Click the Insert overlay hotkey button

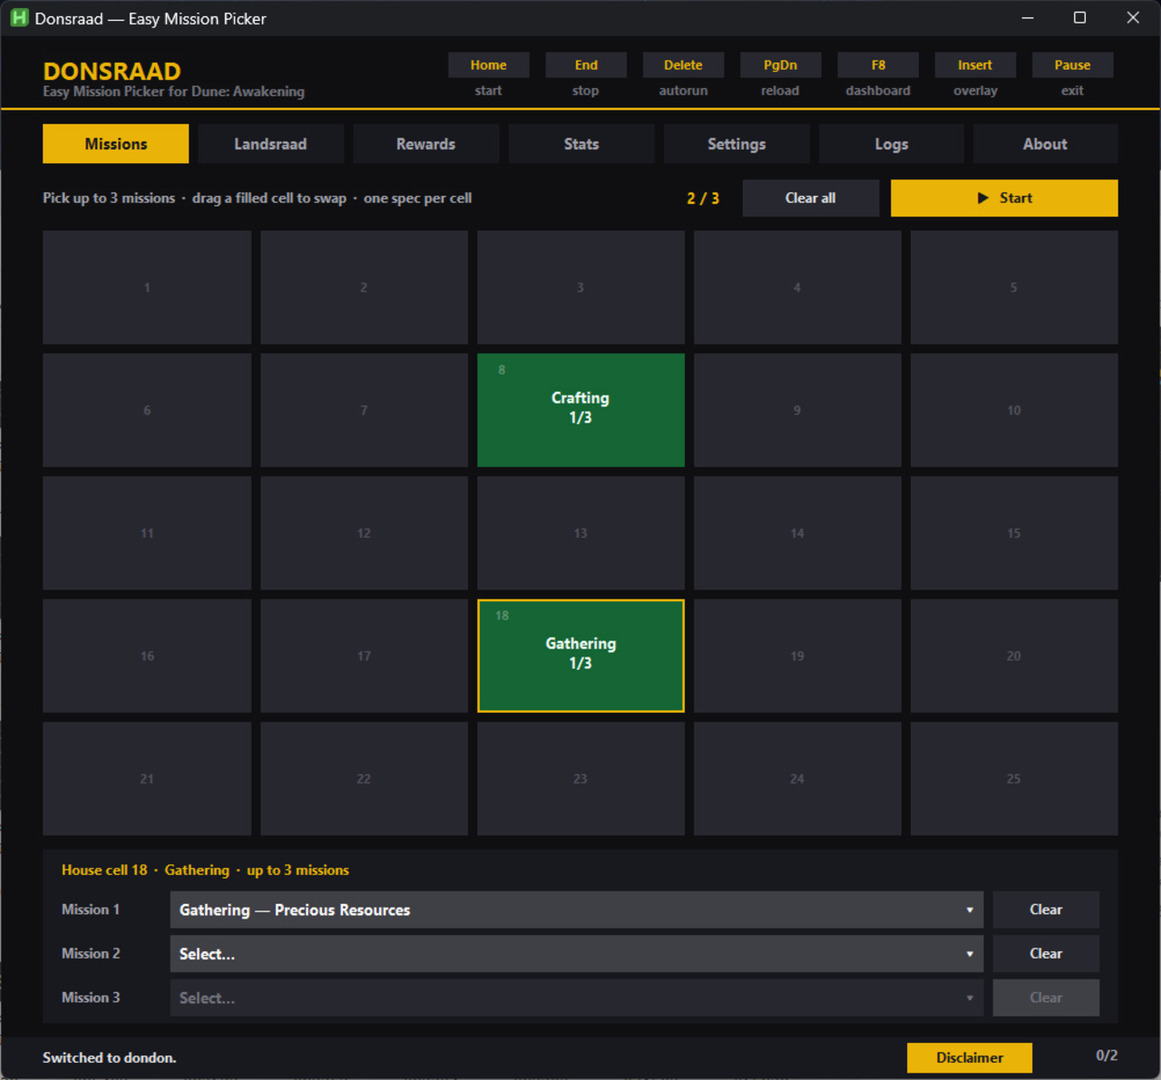975,65
